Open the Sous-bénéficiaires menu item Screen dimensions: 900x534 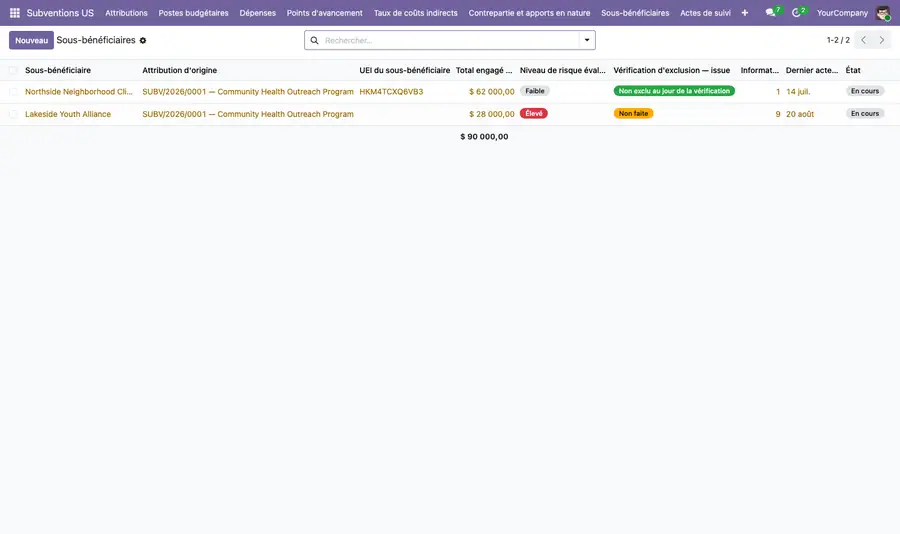click(x=635, y=13)
